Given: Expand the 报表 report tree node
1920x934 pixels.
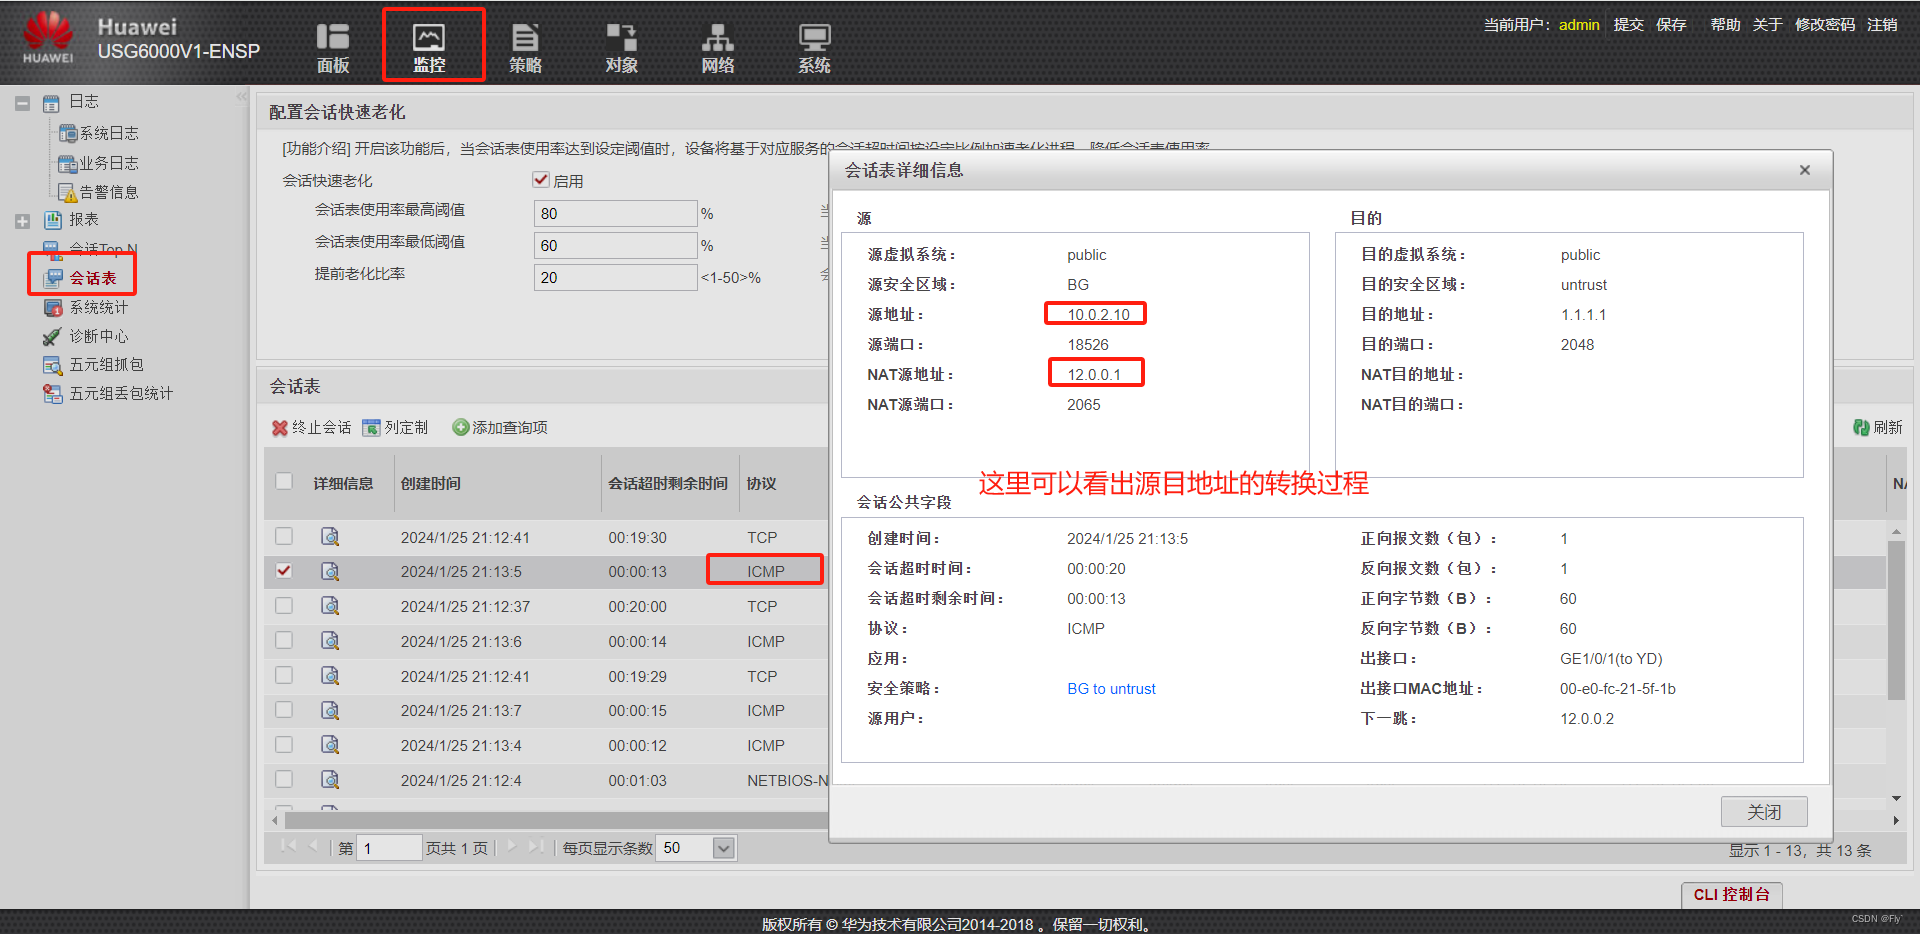Looking at the screenshot, I should click(x=22, y=221).
